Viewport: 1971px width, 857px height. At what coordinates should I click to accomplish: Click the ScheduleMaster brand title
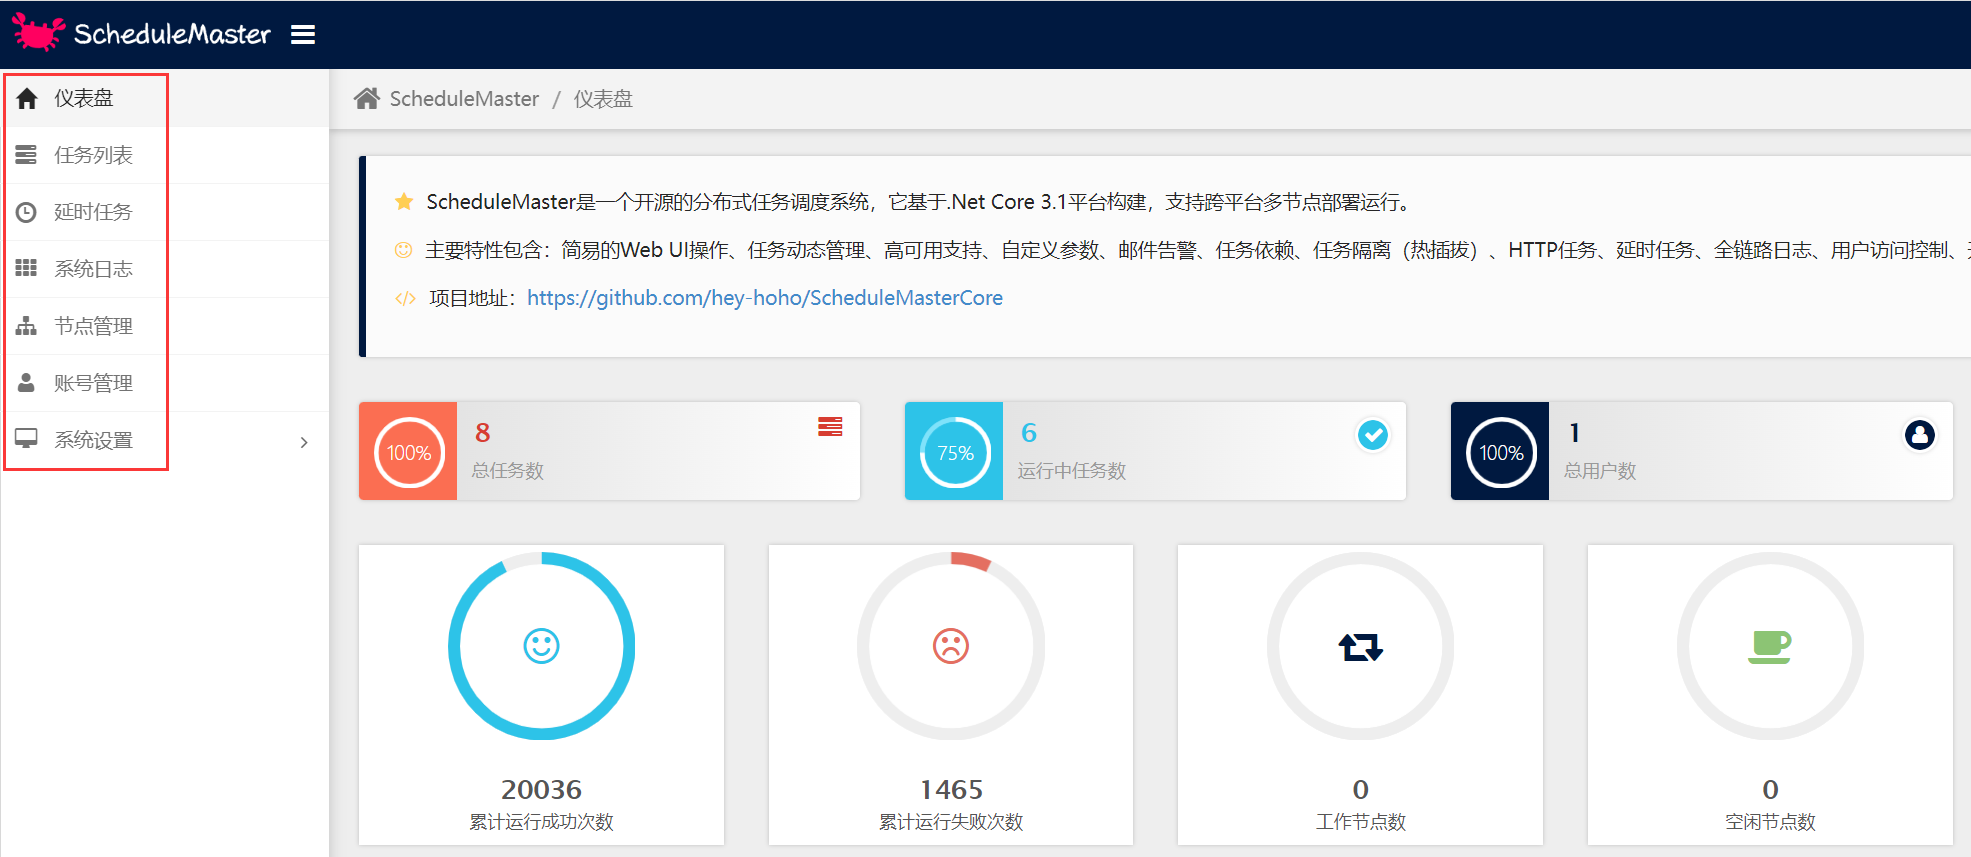172,34
